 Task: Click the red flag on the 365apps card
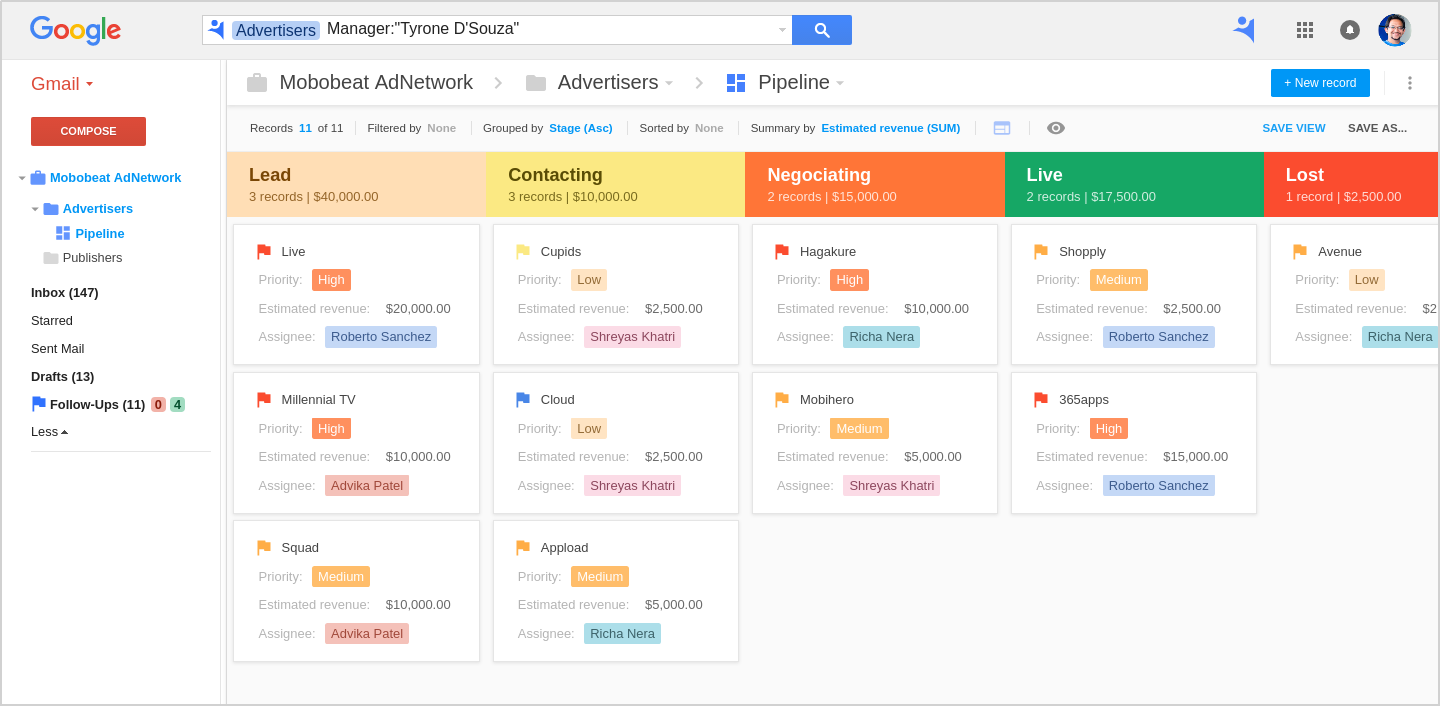(x=1041, y=400)
